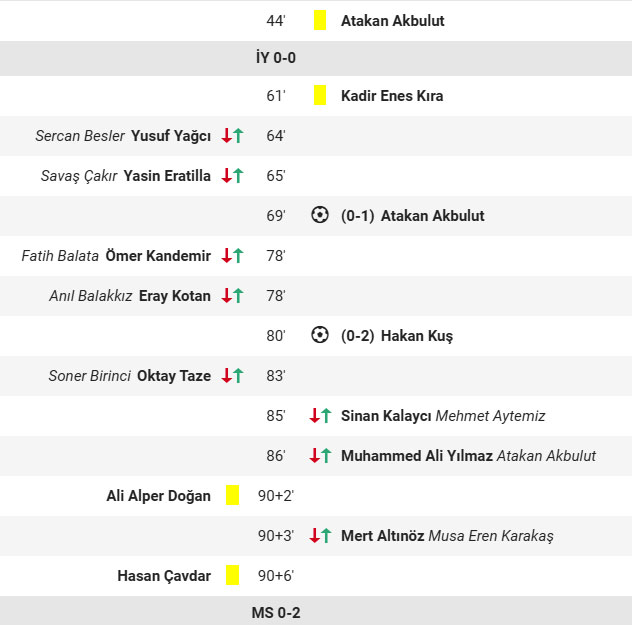Click substitution arrows next to Oktay Taze
Viewport: 632px width, 625px height.
[232, 376]
